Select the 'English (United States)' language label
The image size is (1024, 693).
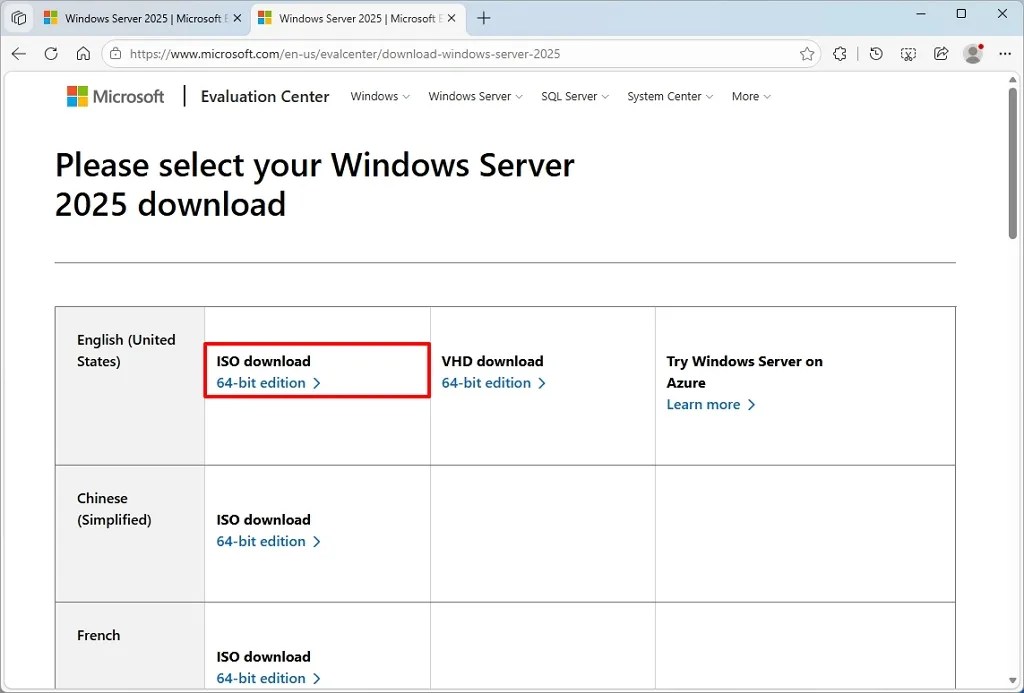tap(126, 350)
